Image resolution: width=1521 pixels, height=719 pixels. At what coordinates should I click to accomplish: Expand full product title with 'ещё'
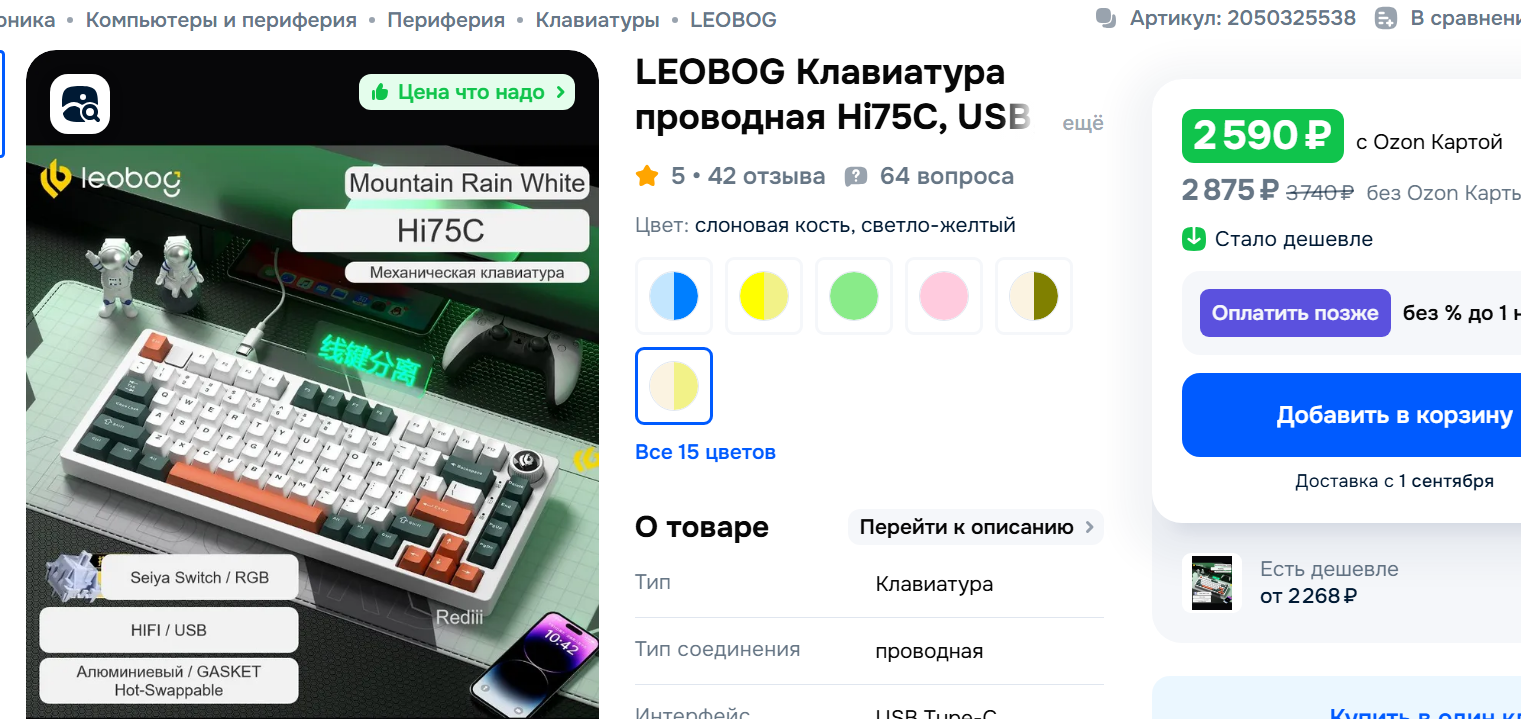1083,123
